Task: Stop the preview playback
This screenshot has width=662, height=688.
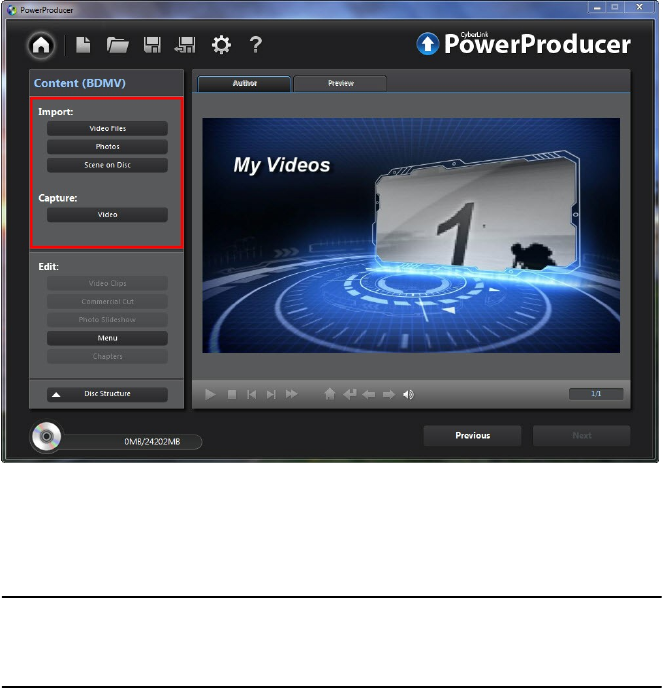Action: coord(232,394)
